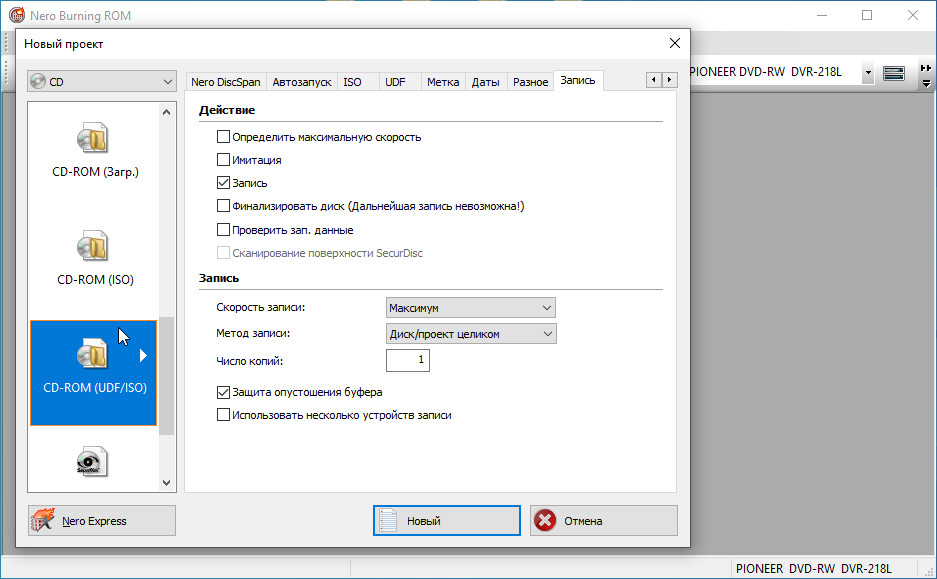Click the arrow on the selected UDF/ISO item
This screenshot has height=579, width=937.
point(143,356)
